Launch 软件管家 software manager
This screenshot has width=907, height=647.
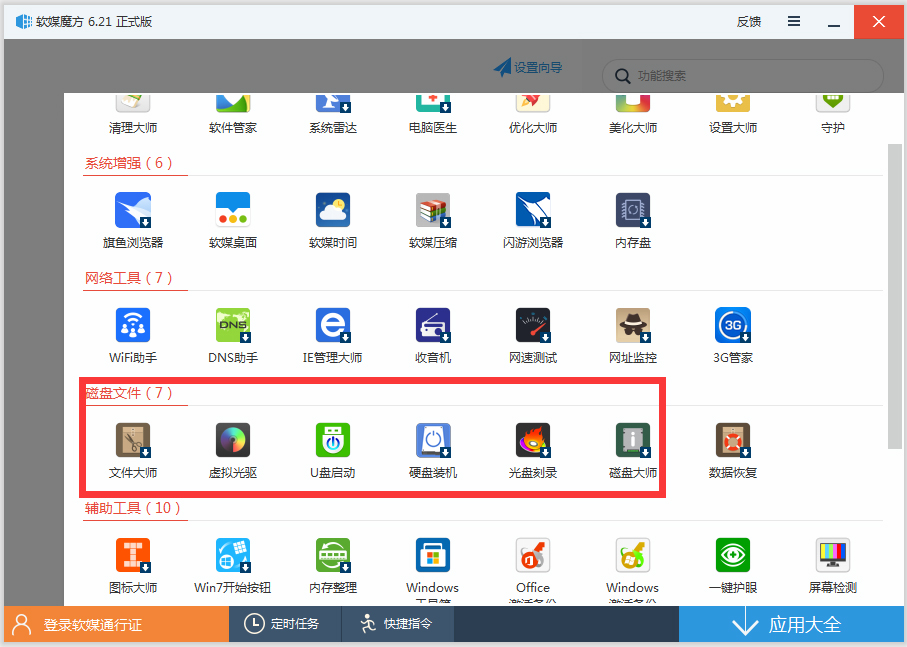click(233, 115)
